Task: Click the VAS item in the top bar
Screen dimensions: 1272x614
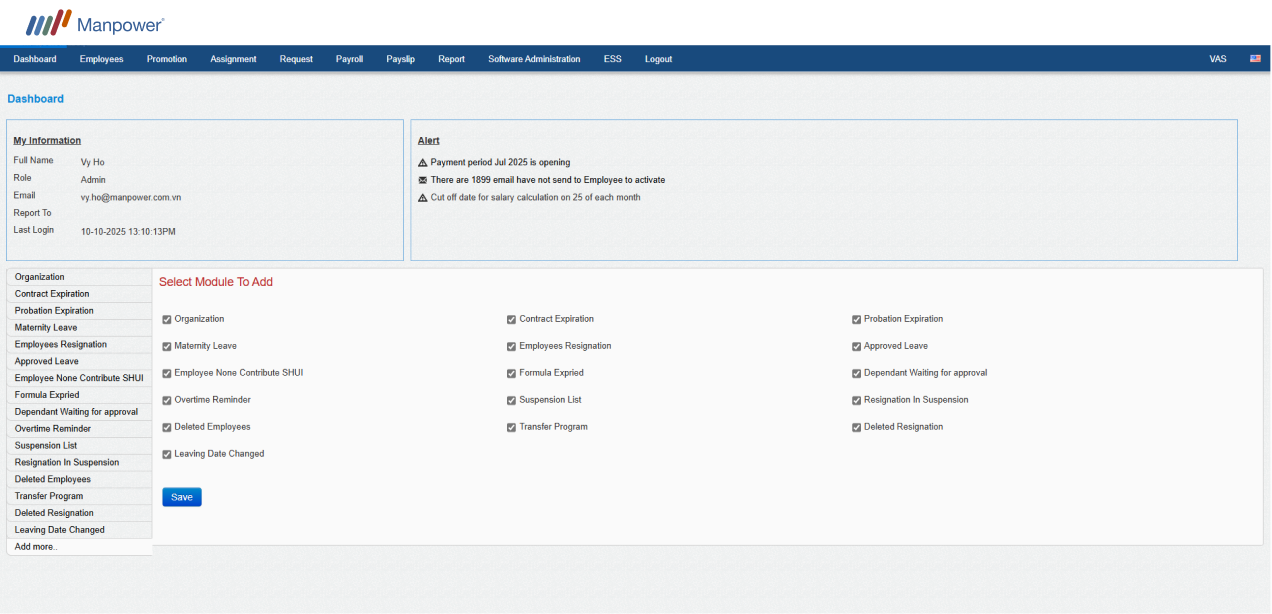Action: pos(1218,59)
